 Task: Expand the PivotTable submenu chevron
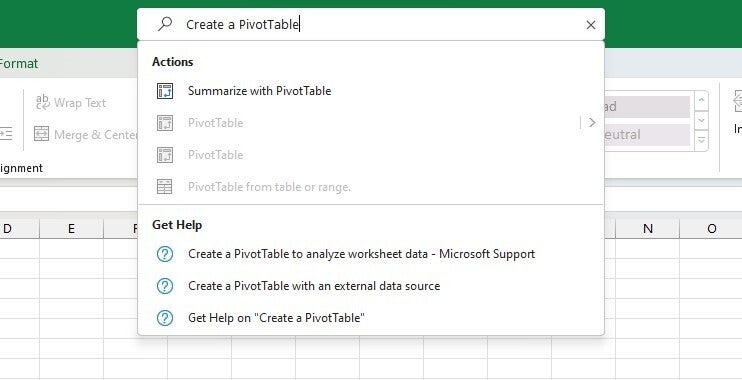(592, 123)
